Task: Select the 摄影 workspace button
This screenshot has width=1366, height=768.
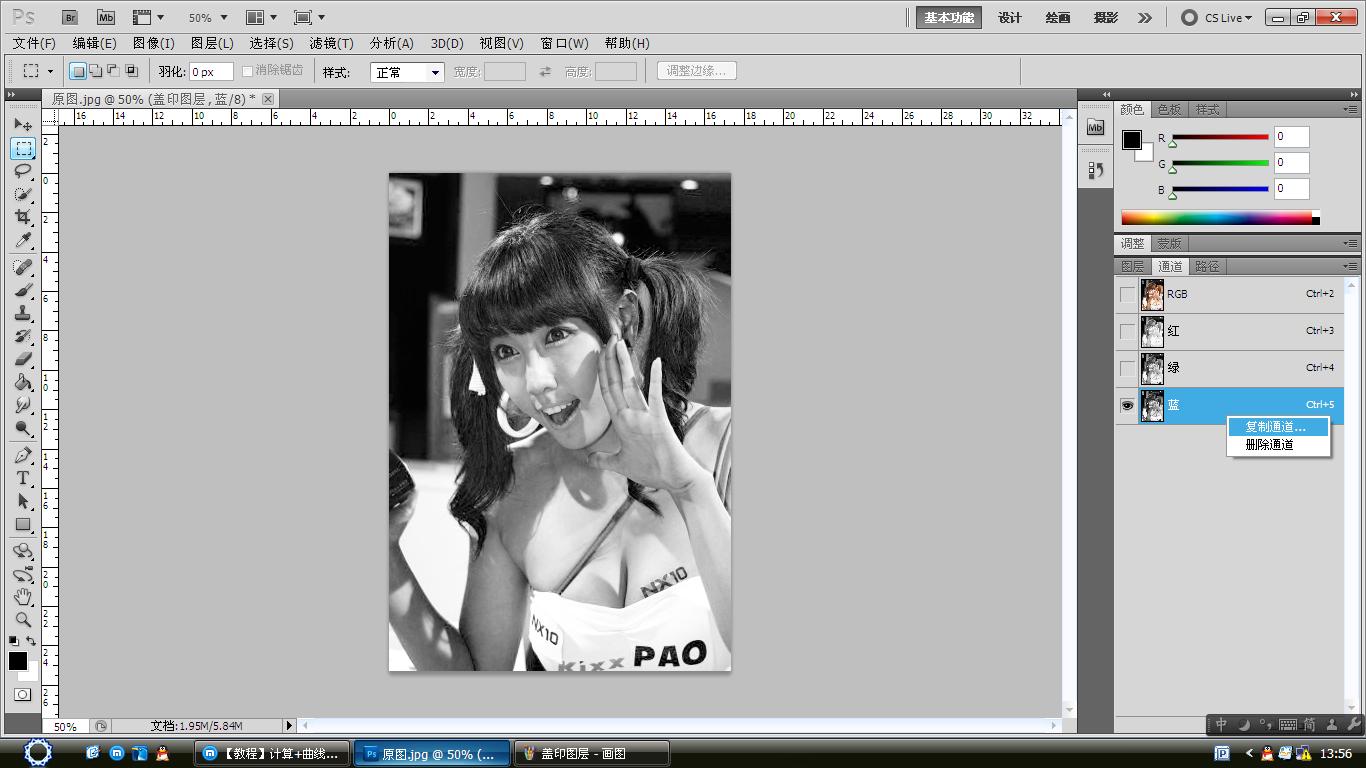Action: tap(1105, 17)
